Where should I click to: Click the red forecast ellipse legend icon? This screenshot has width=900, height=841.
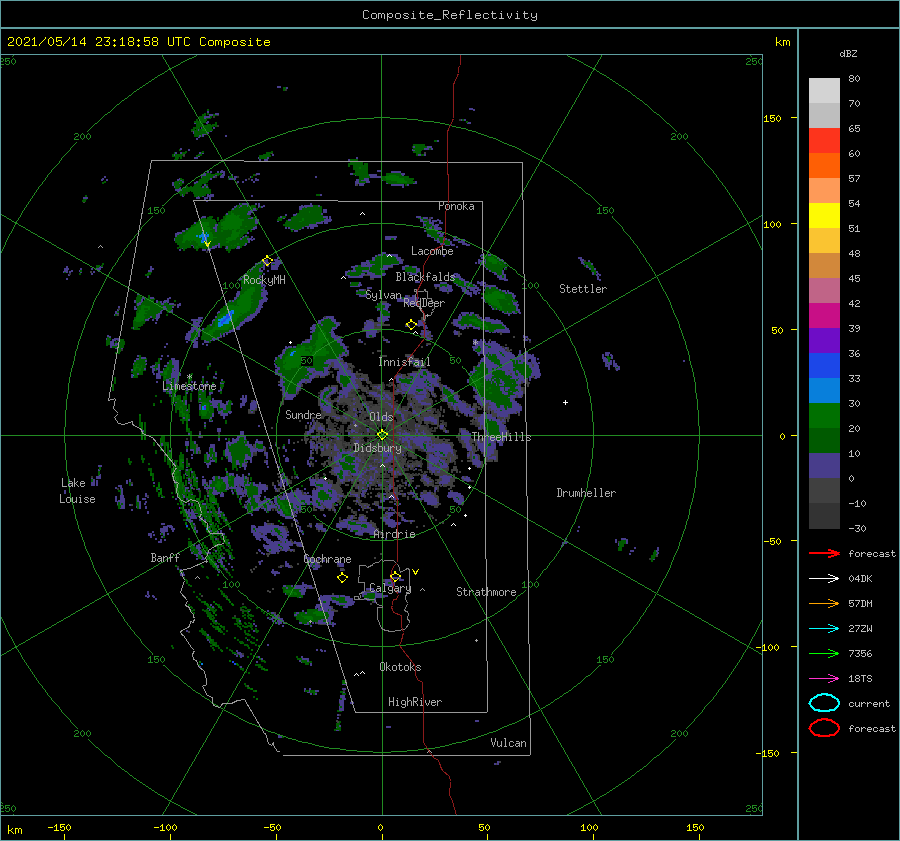click(824, 728)
